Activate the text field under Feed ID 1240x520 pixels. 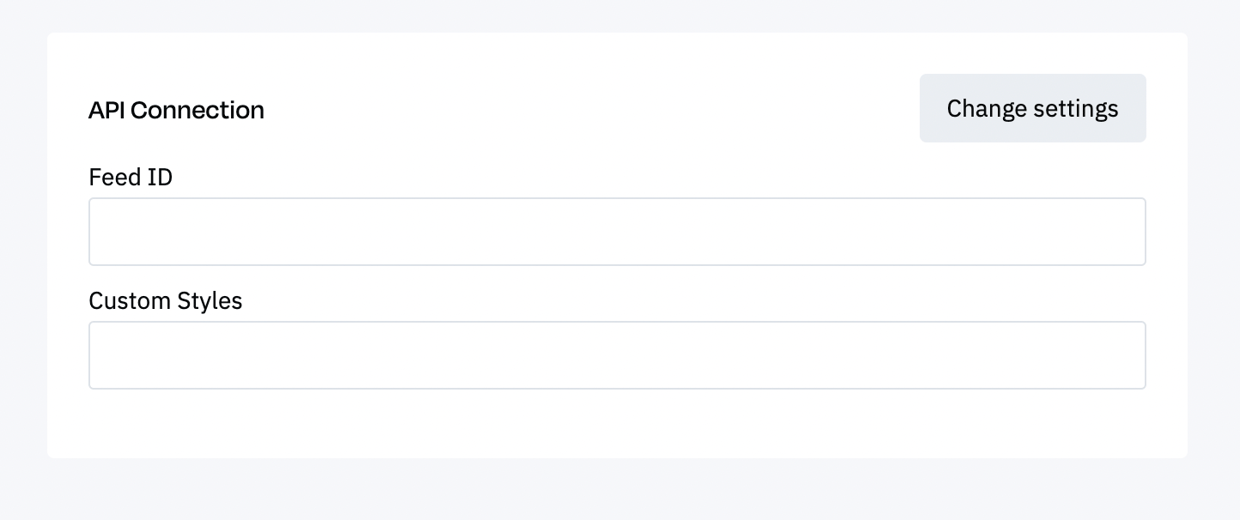(617, 232)
